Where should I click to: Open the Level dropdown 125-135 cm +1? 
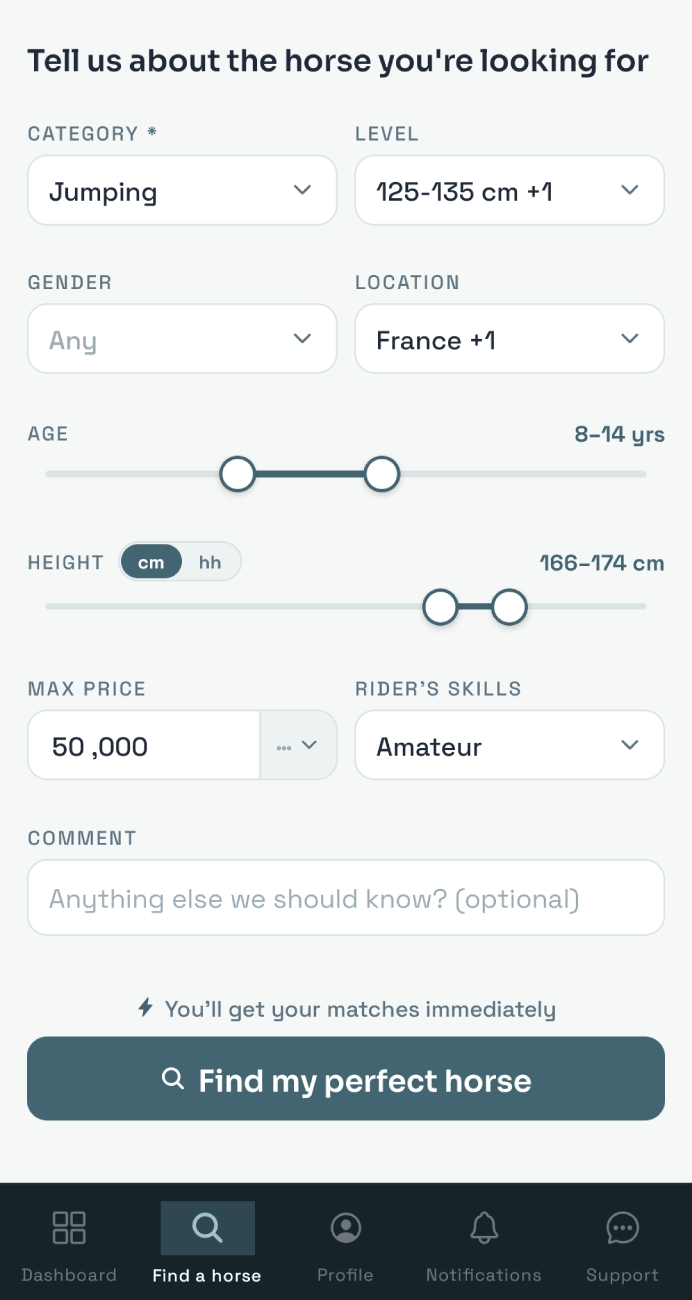[x=510, y=190]
